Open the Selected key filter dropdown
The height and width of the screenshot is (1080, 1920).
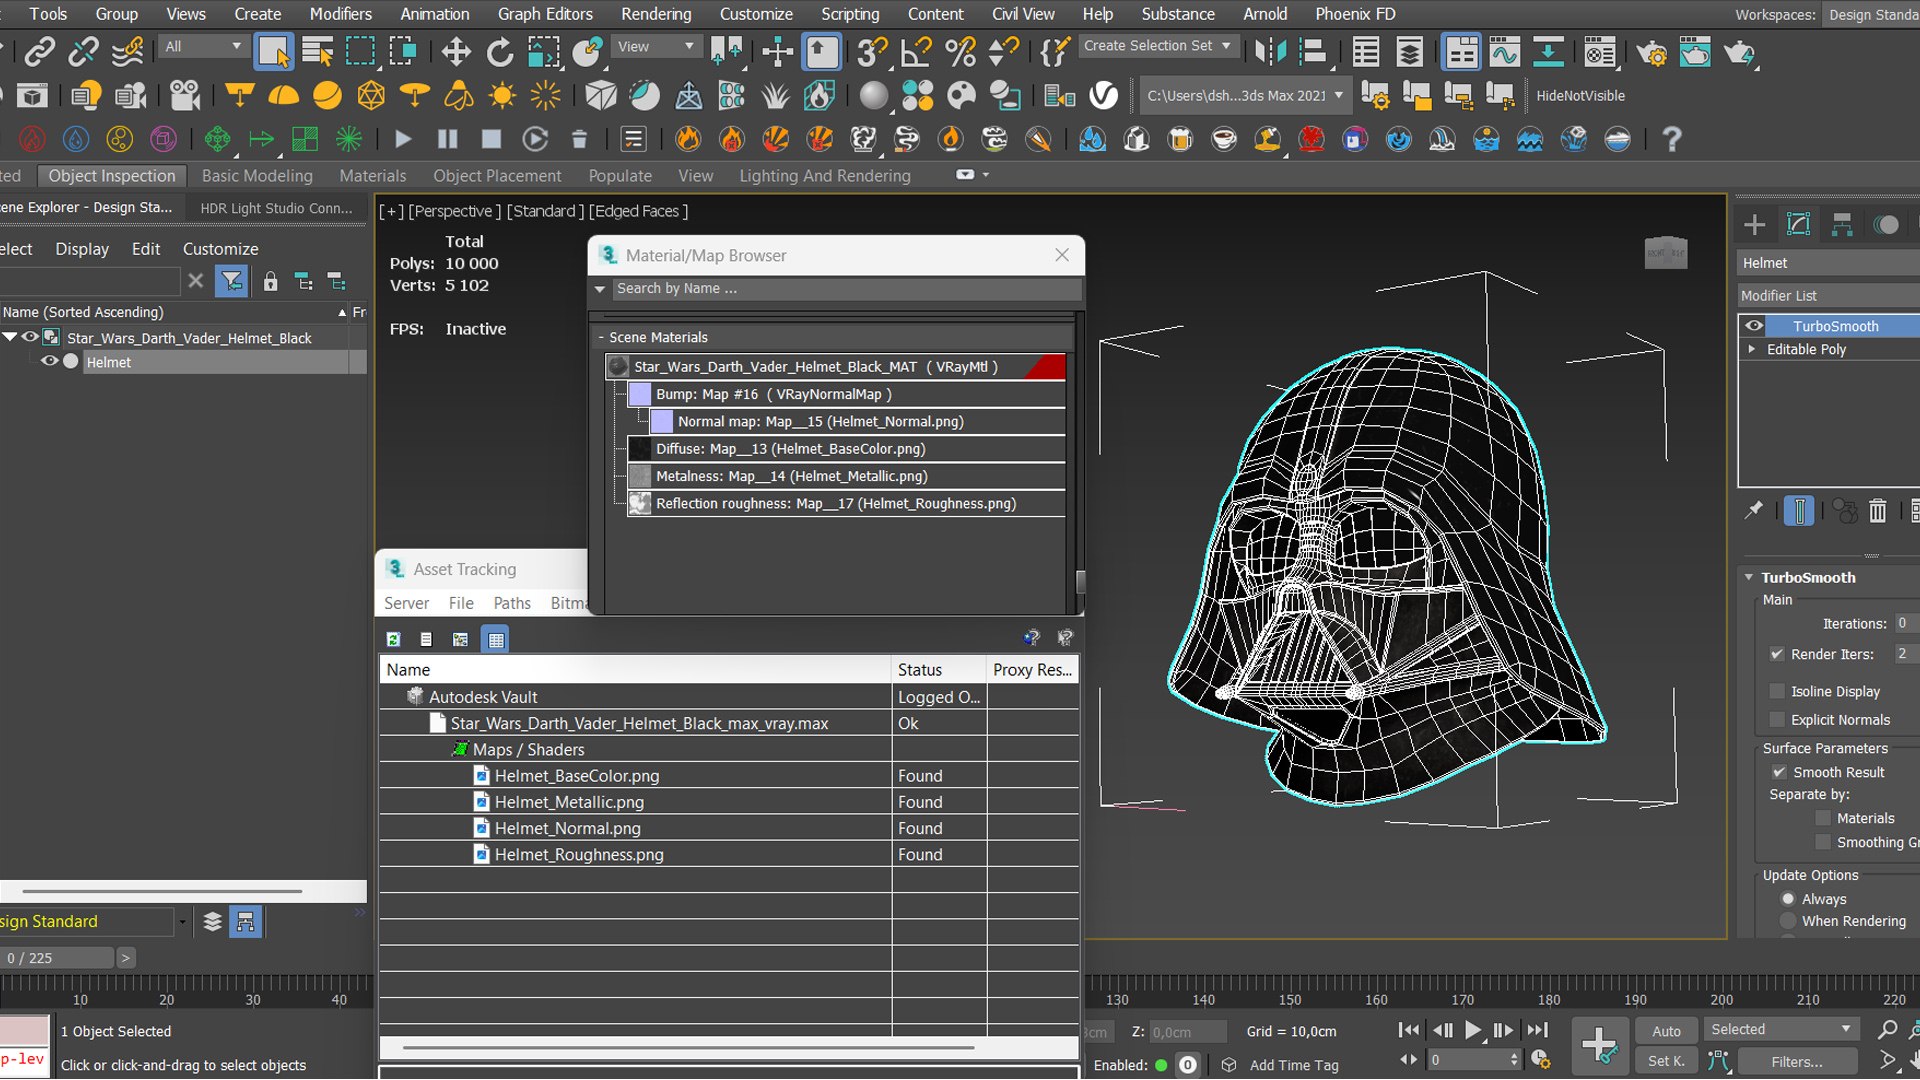pos(1781,1029)
